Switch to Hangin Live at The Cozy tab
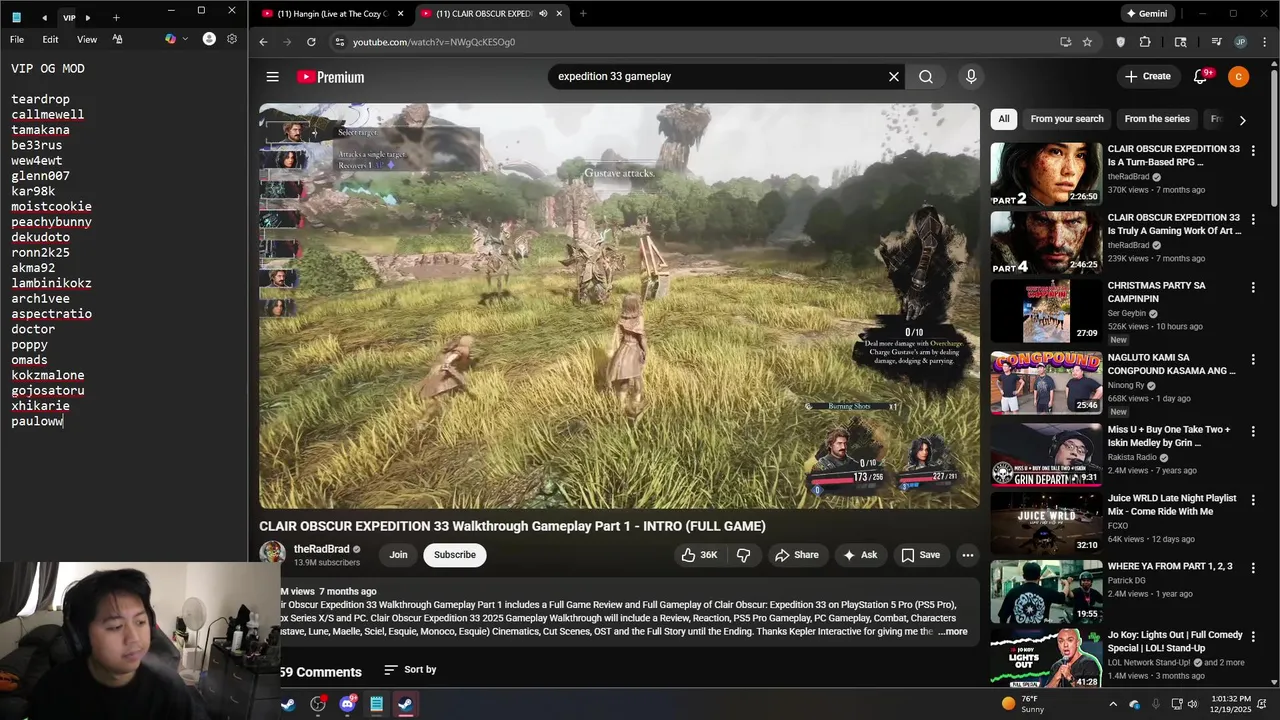 pos(331,14)
